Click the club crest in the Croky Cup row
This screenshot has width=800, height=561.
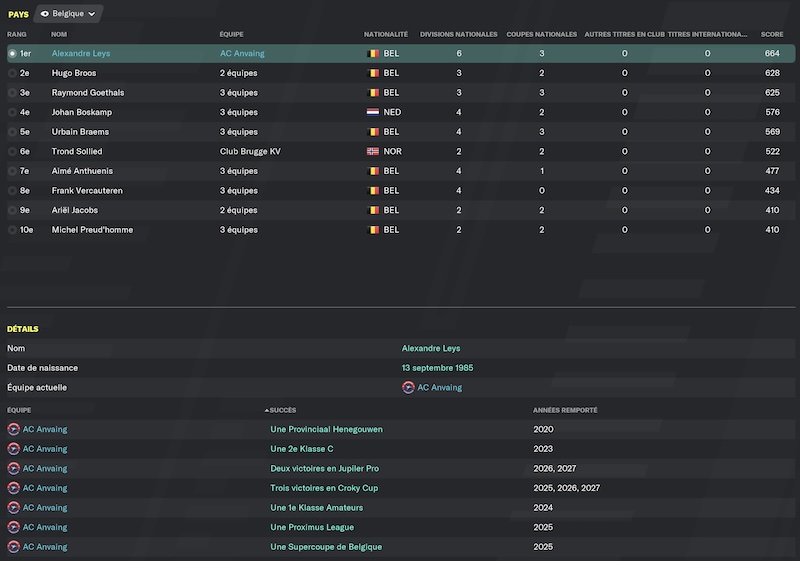pos(14,488)
